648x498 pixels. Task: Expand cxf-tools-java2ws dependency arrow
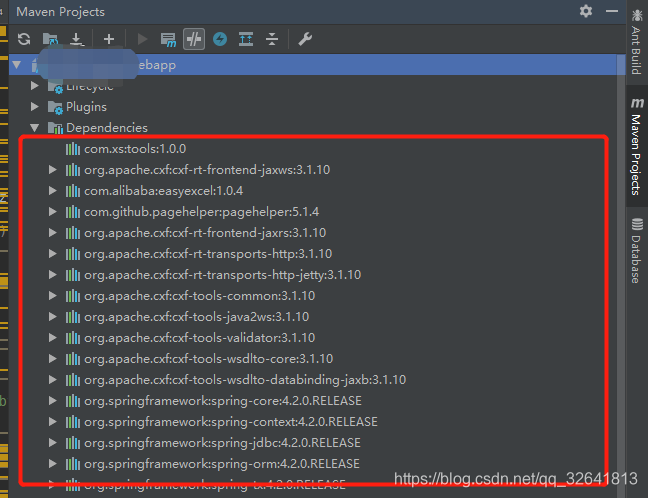(52, 317)
